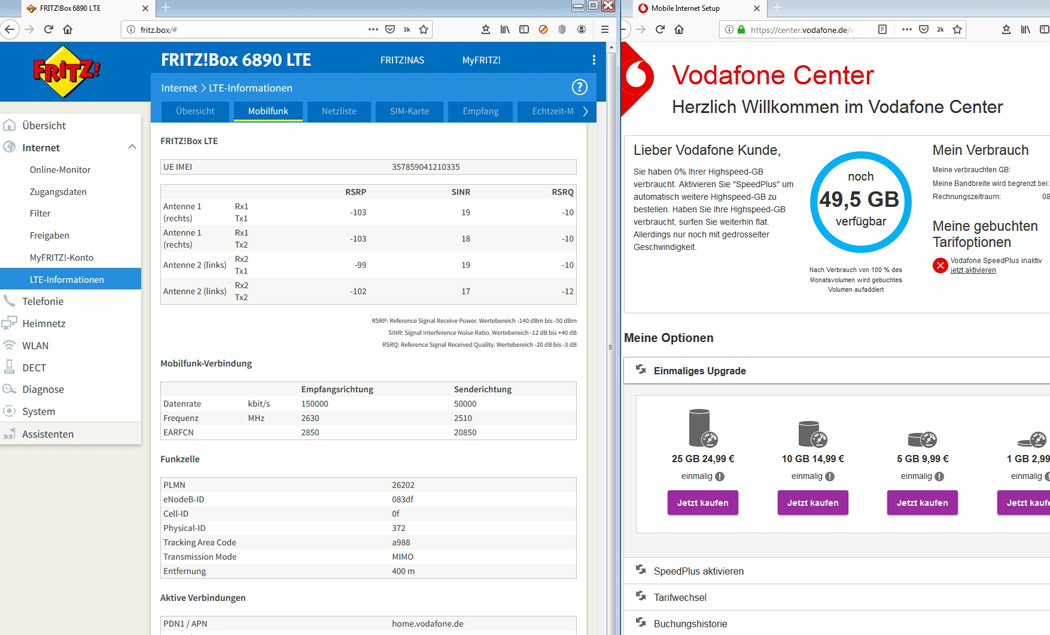Screen dimensions: 1050x635
Task: Buy the 25 GB 24,99 € upgrade
Action: click(x=702, y=502)
